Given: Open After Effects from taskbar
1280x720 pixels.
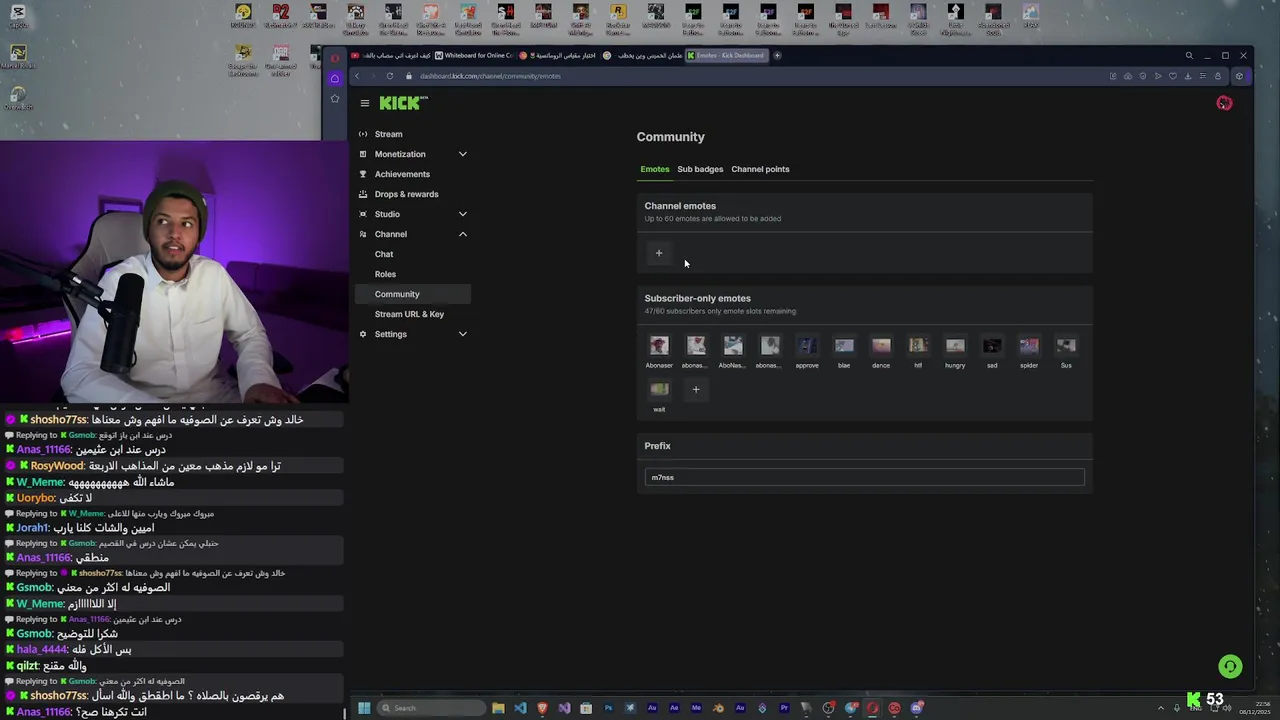Looking at the screenshot, I should click(x=674, y=708).
